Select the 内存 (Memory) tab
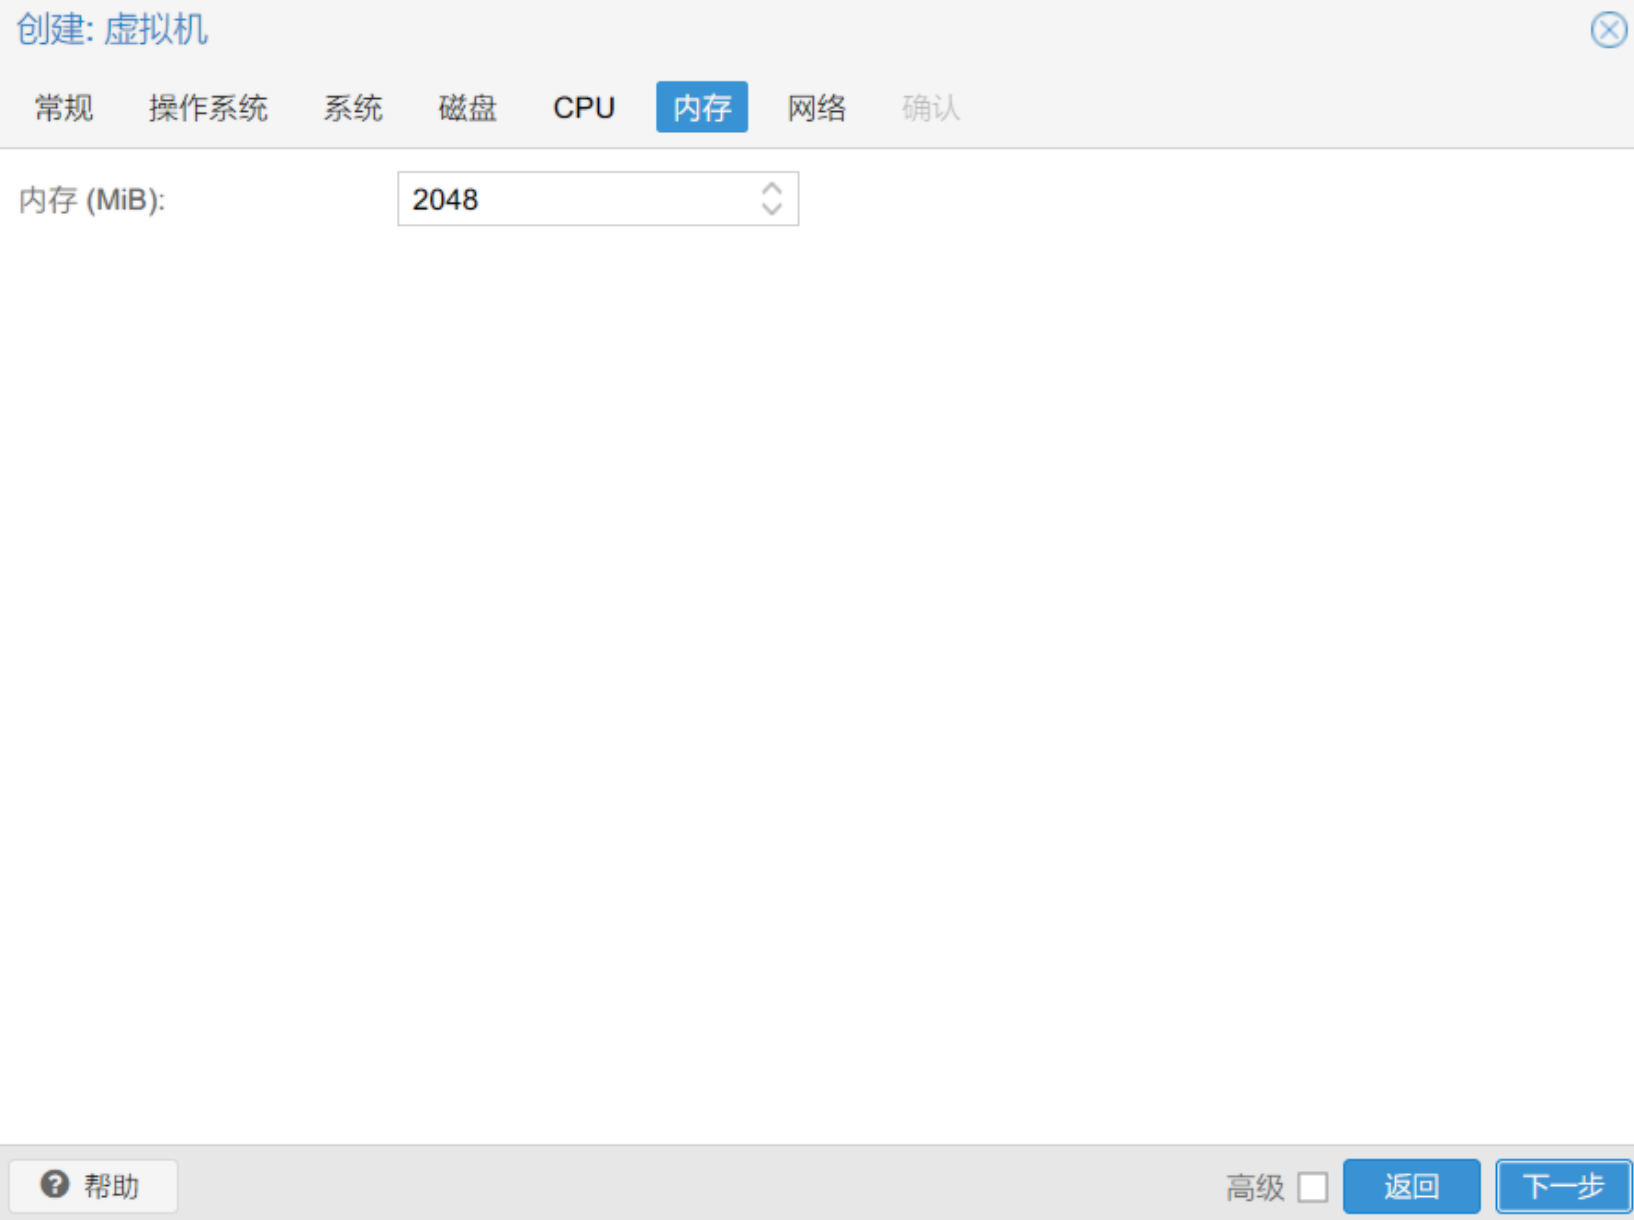 click(701, 107)
